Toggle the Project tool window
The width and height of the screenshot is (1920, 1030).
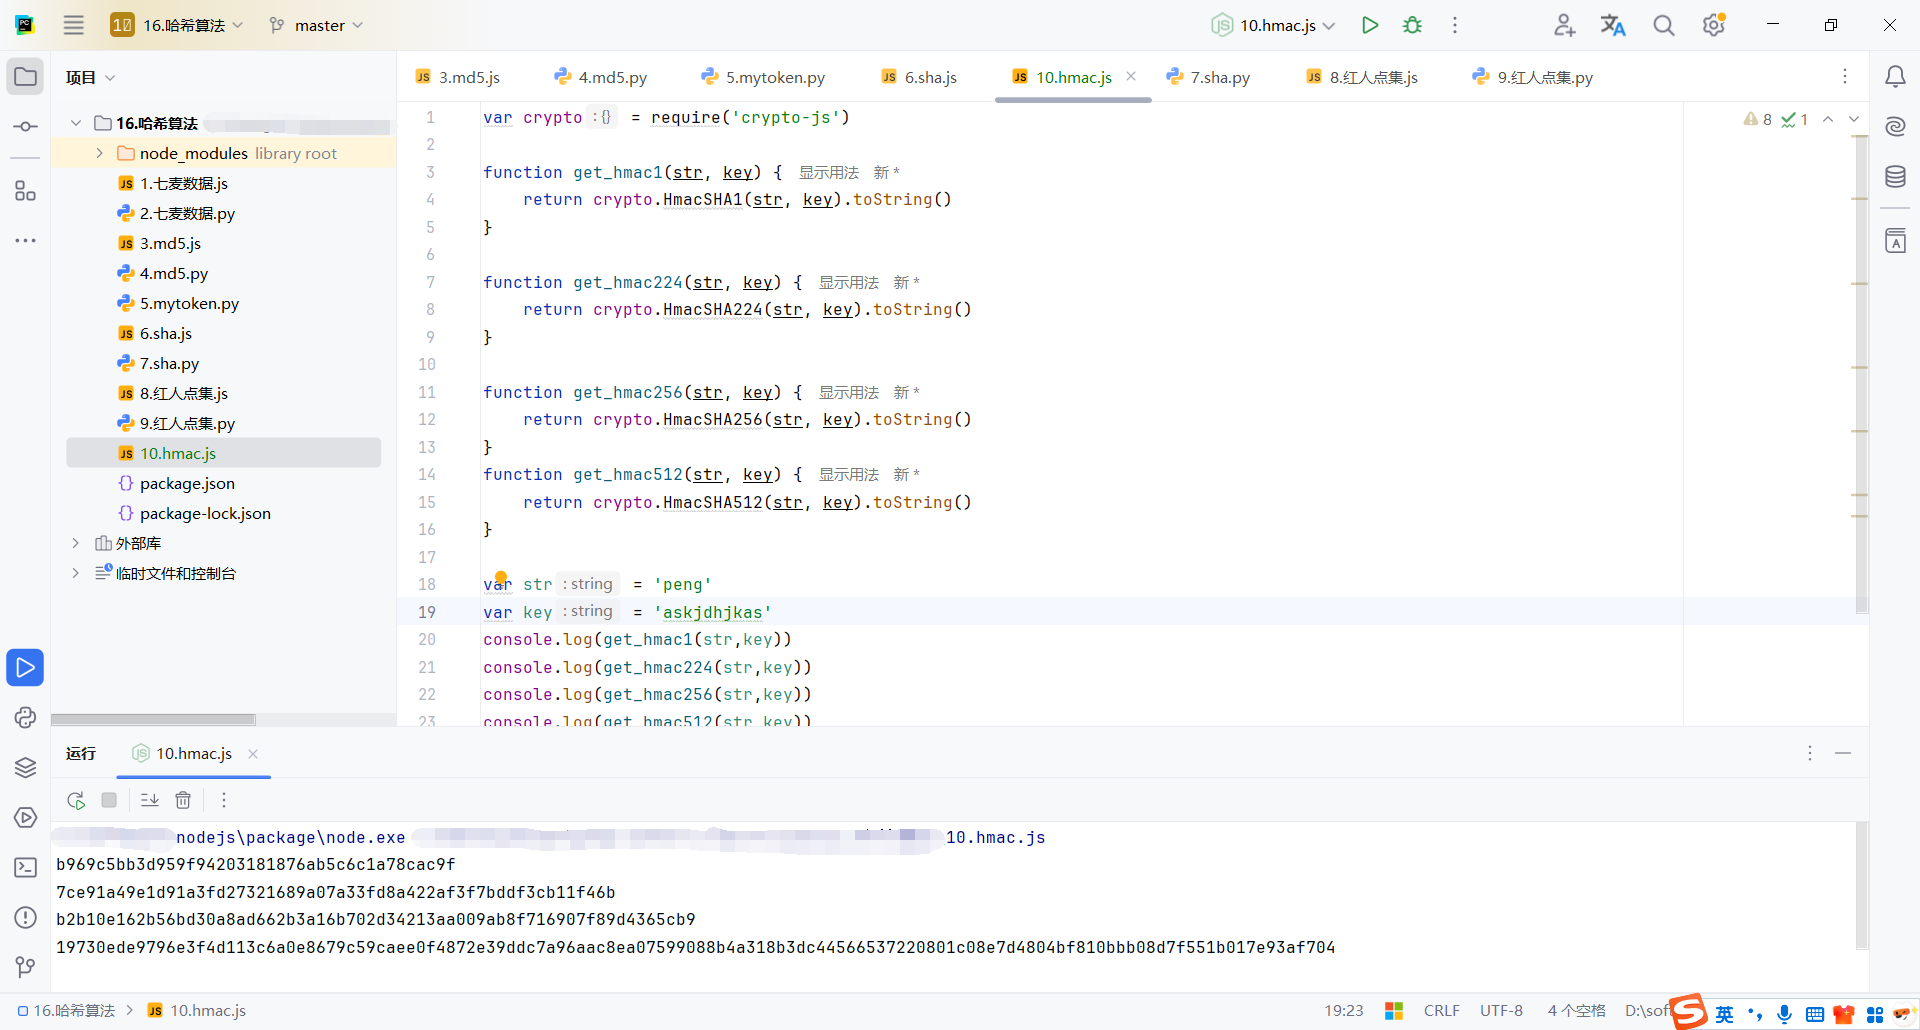coord(25,77)
